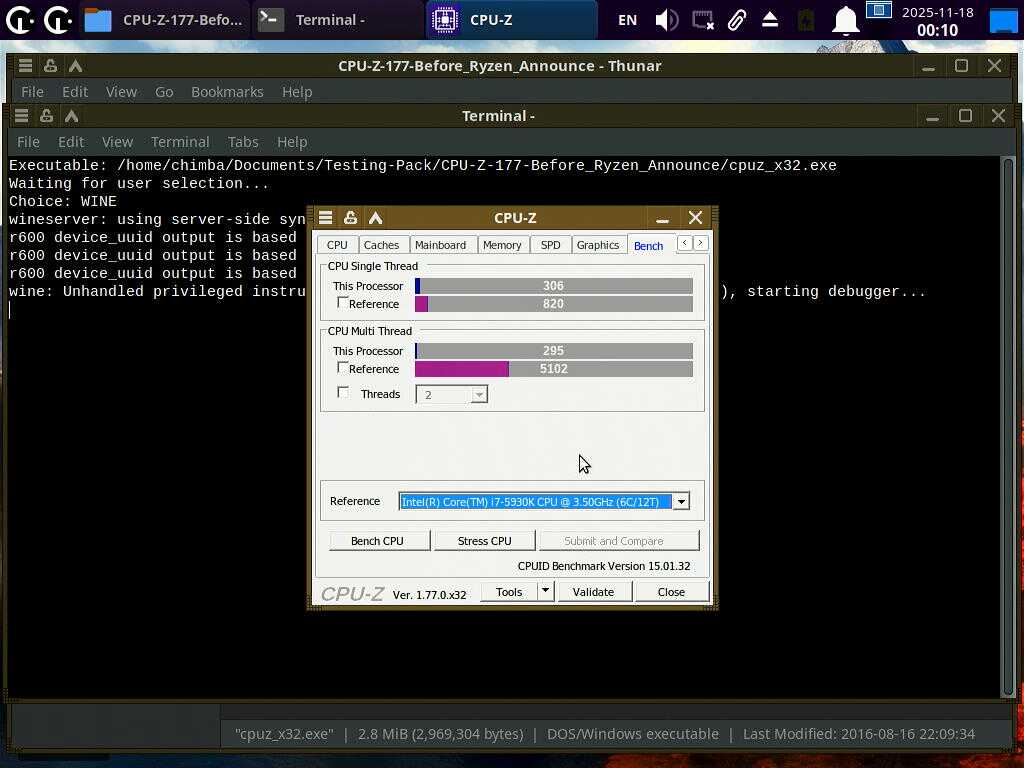Open the Terminal menu in Terminal
Viewport: 1024px width, 768px height.
pyautogui.click(x=180, y=142)
